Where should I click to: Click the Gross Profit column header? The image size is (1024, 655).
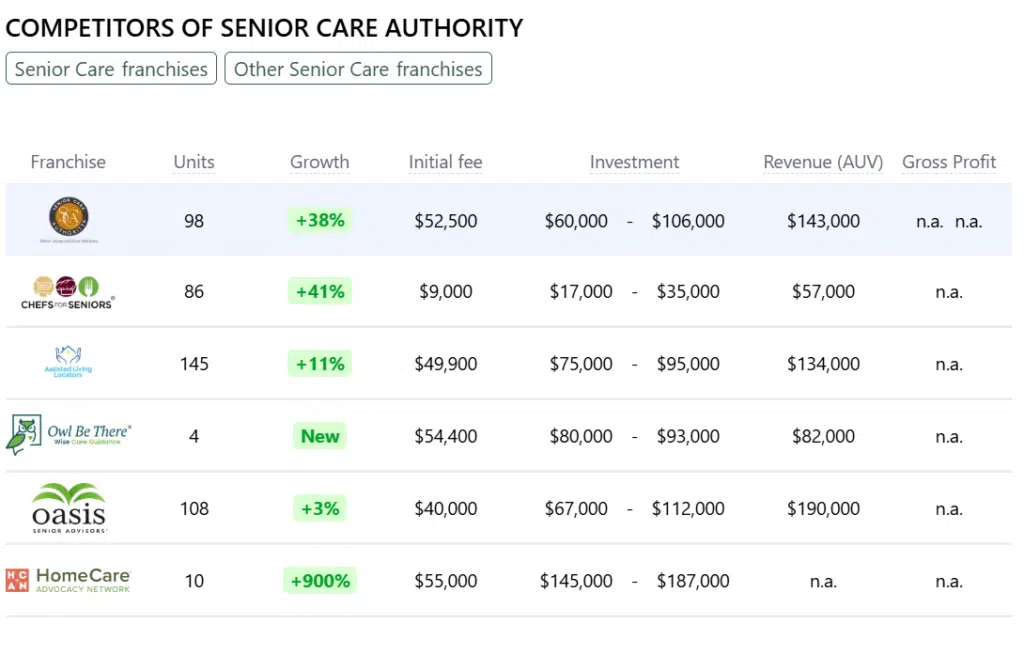(949, 162)
